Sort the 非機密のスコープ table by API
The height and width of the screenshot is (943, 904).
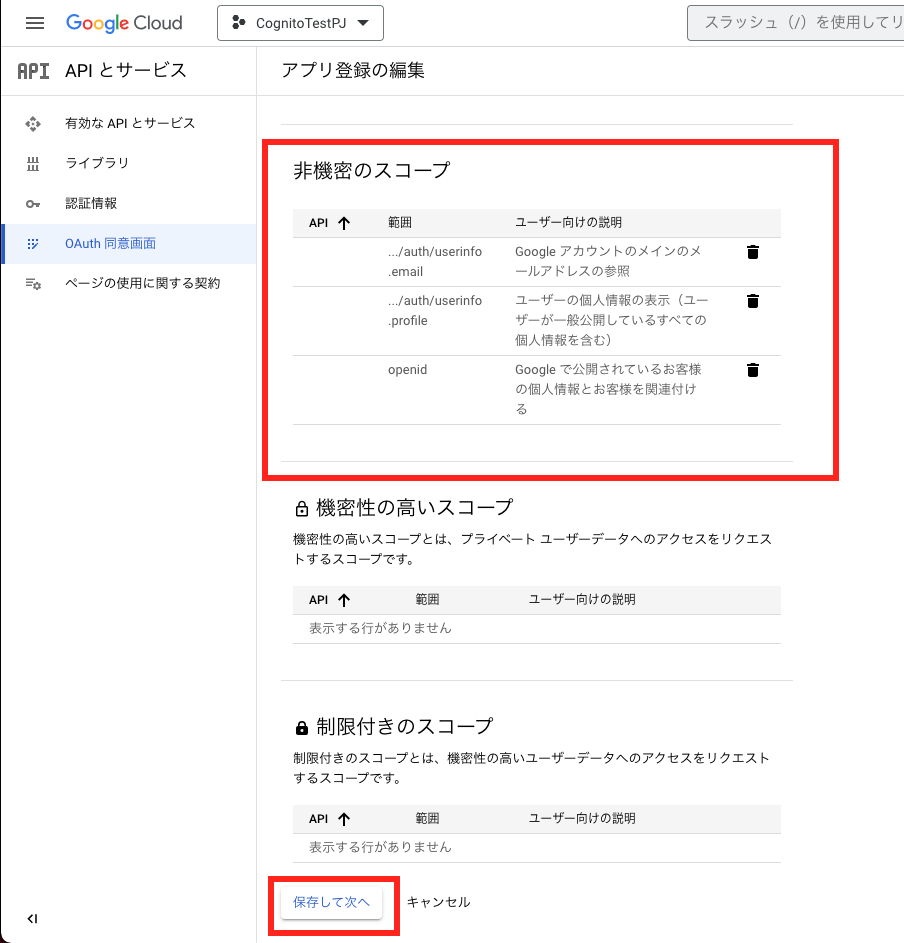(x=332, y=222)
